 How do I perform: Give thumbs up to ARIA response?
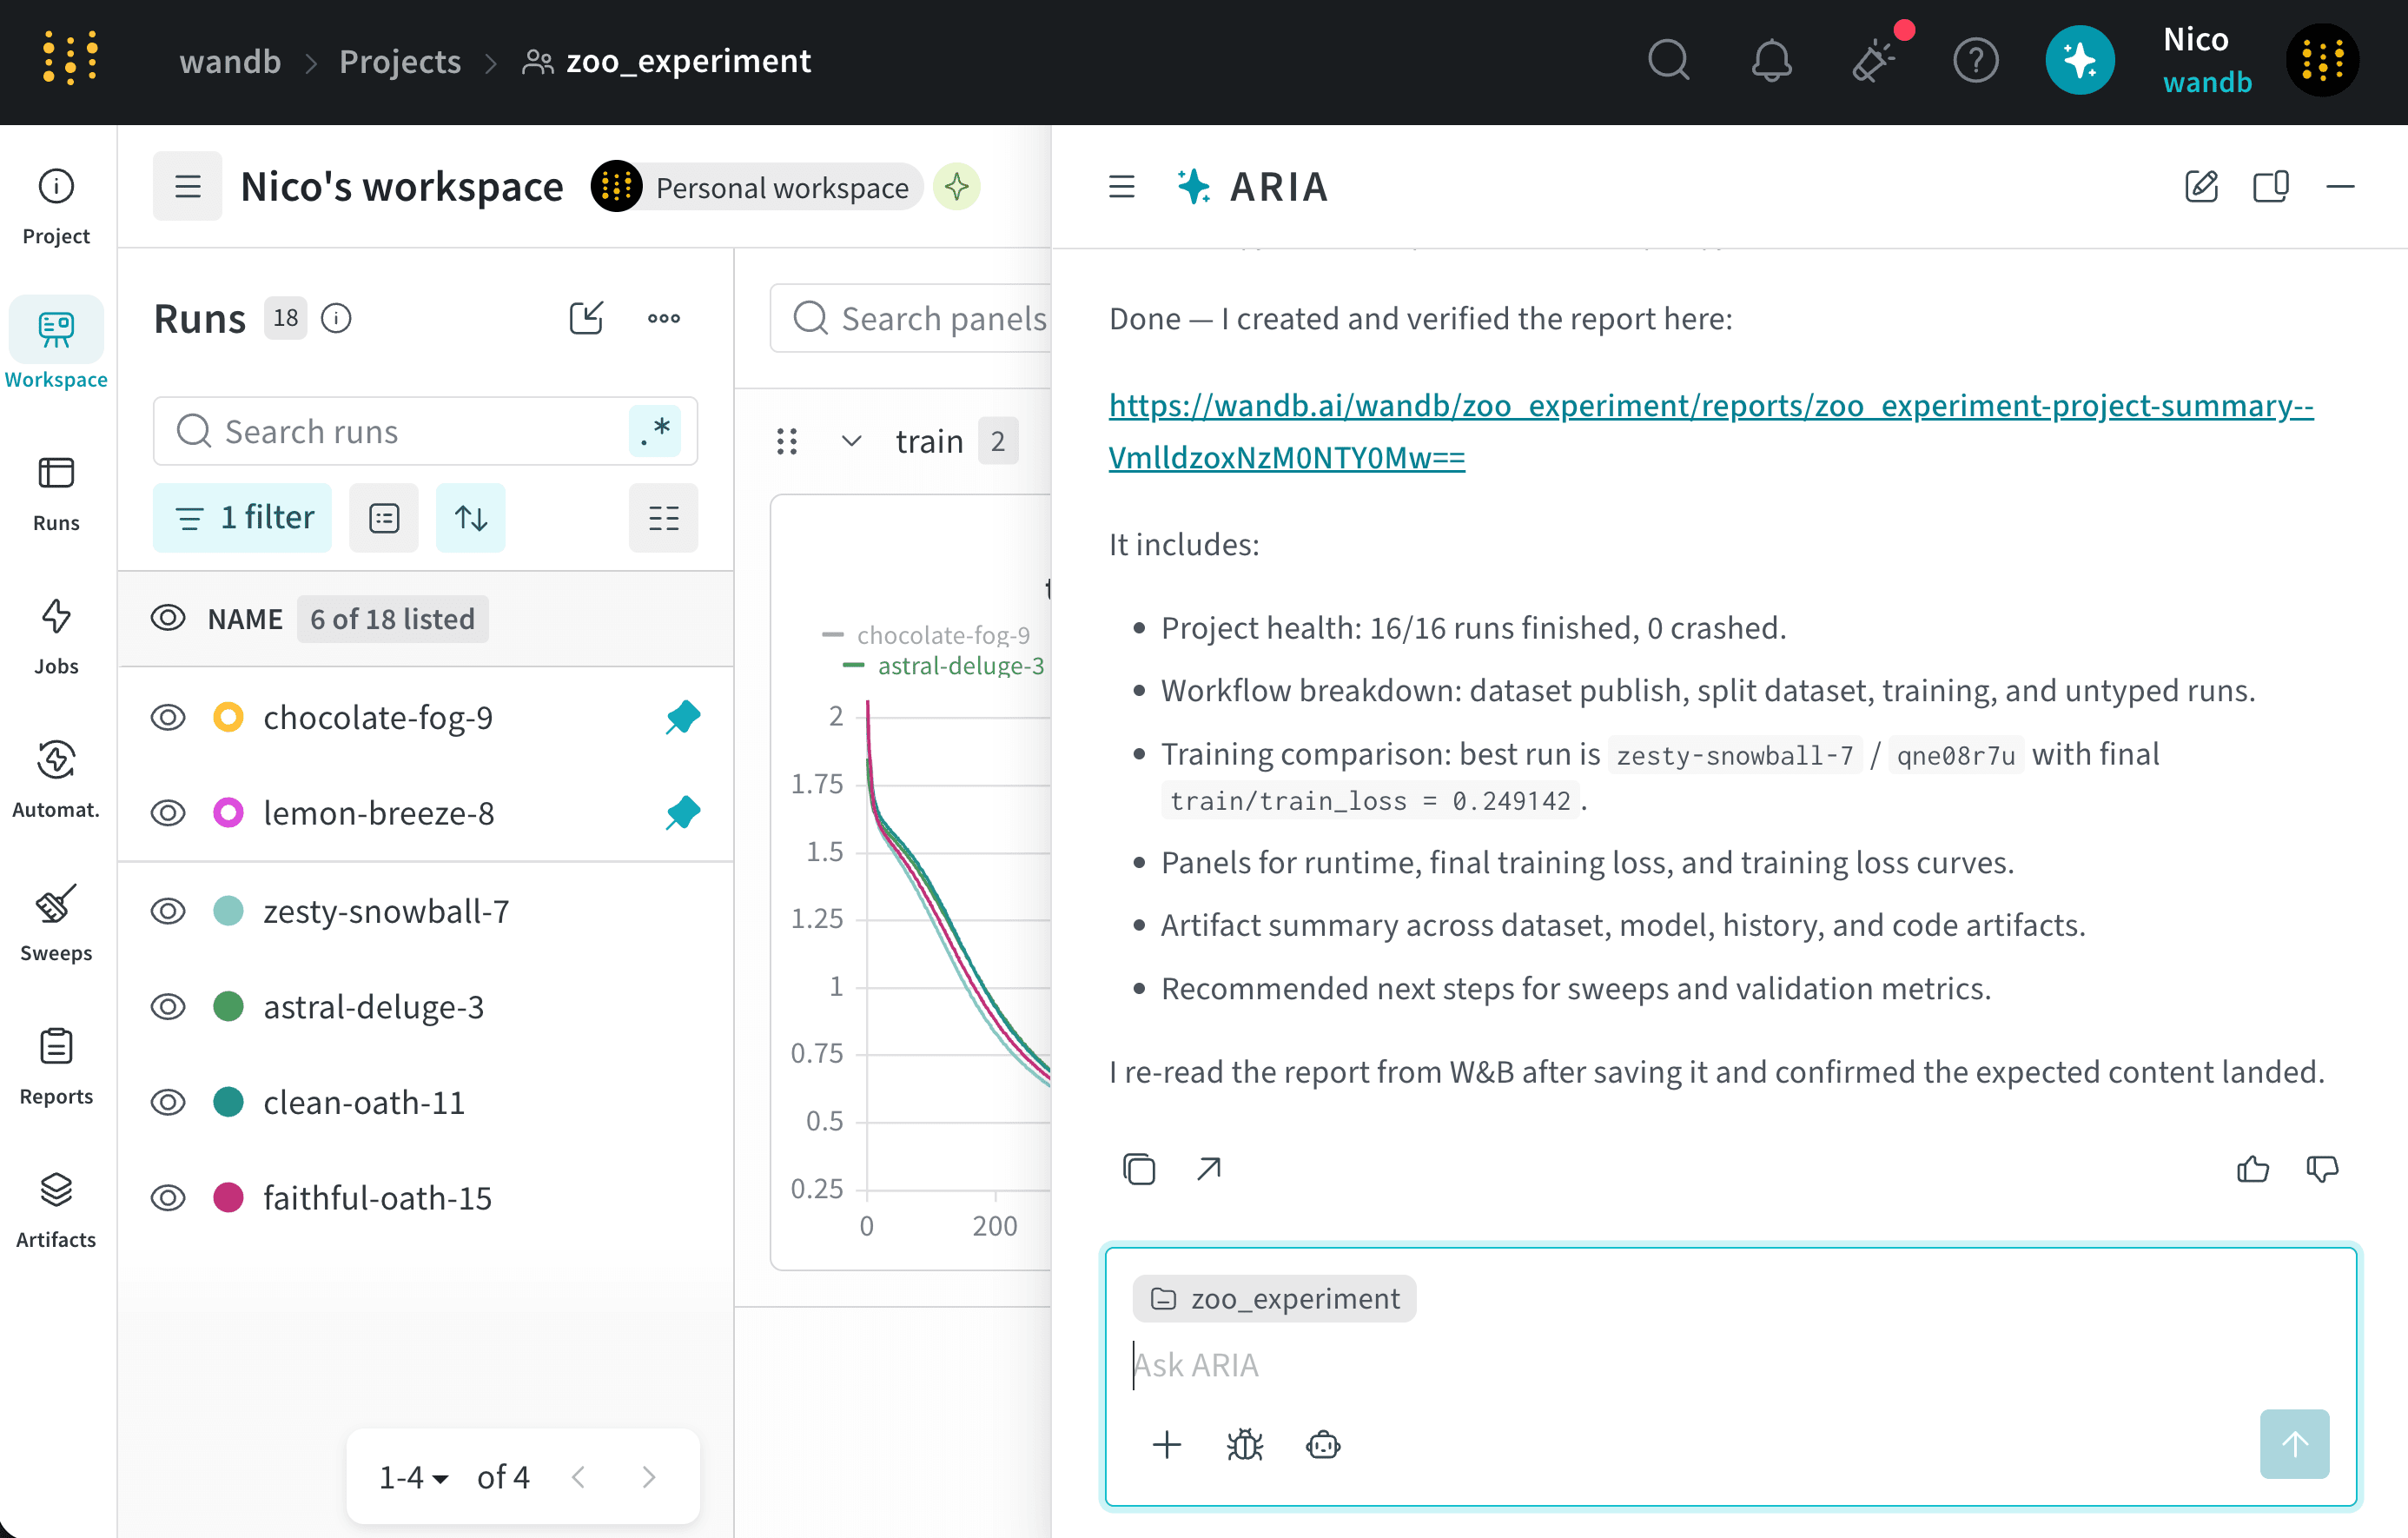point(2252,1168)
